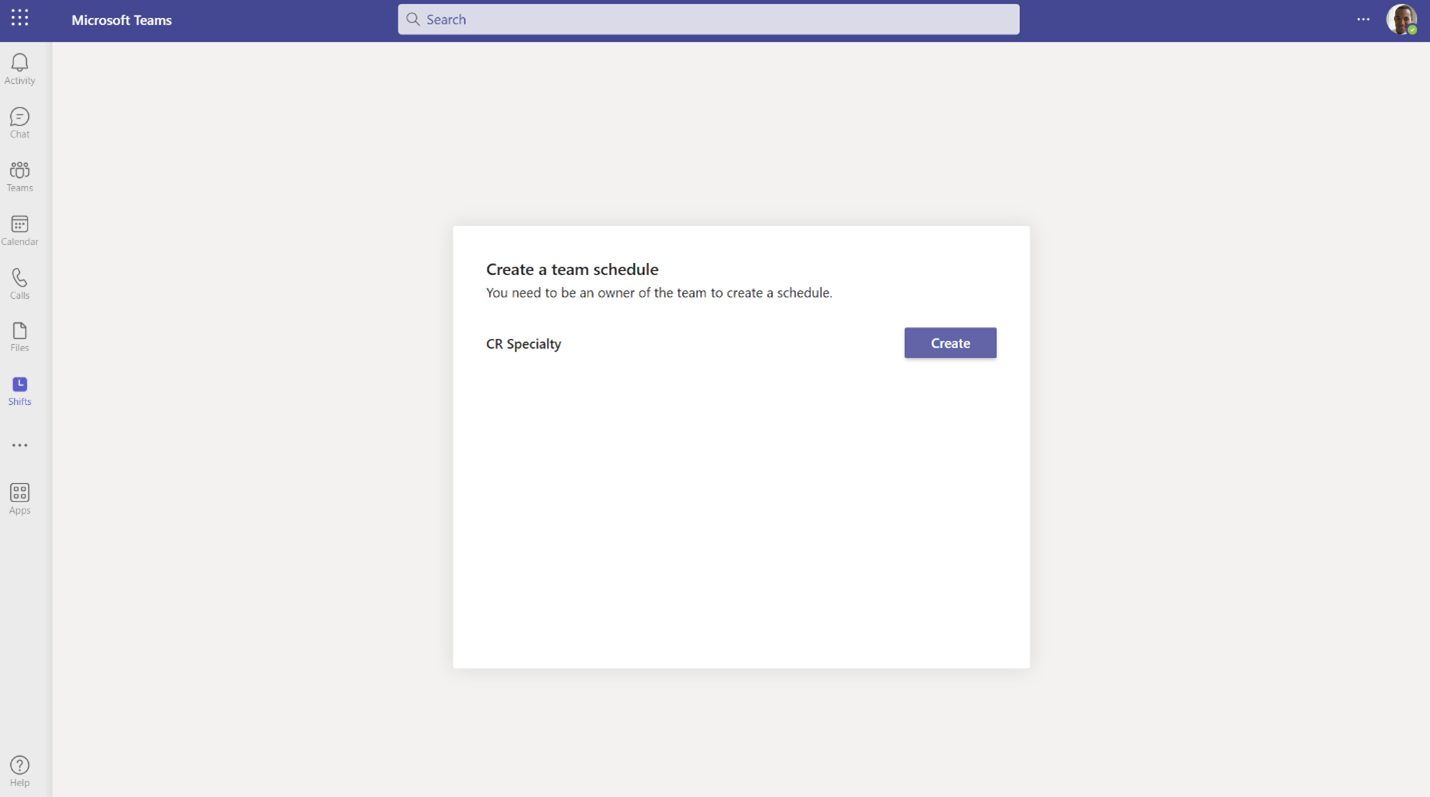The width and height of the screenshot is (1430, 797).
Task: Click the 'Create a team schedule' heading
Action: pyautogui.click(x=572, y=269)
